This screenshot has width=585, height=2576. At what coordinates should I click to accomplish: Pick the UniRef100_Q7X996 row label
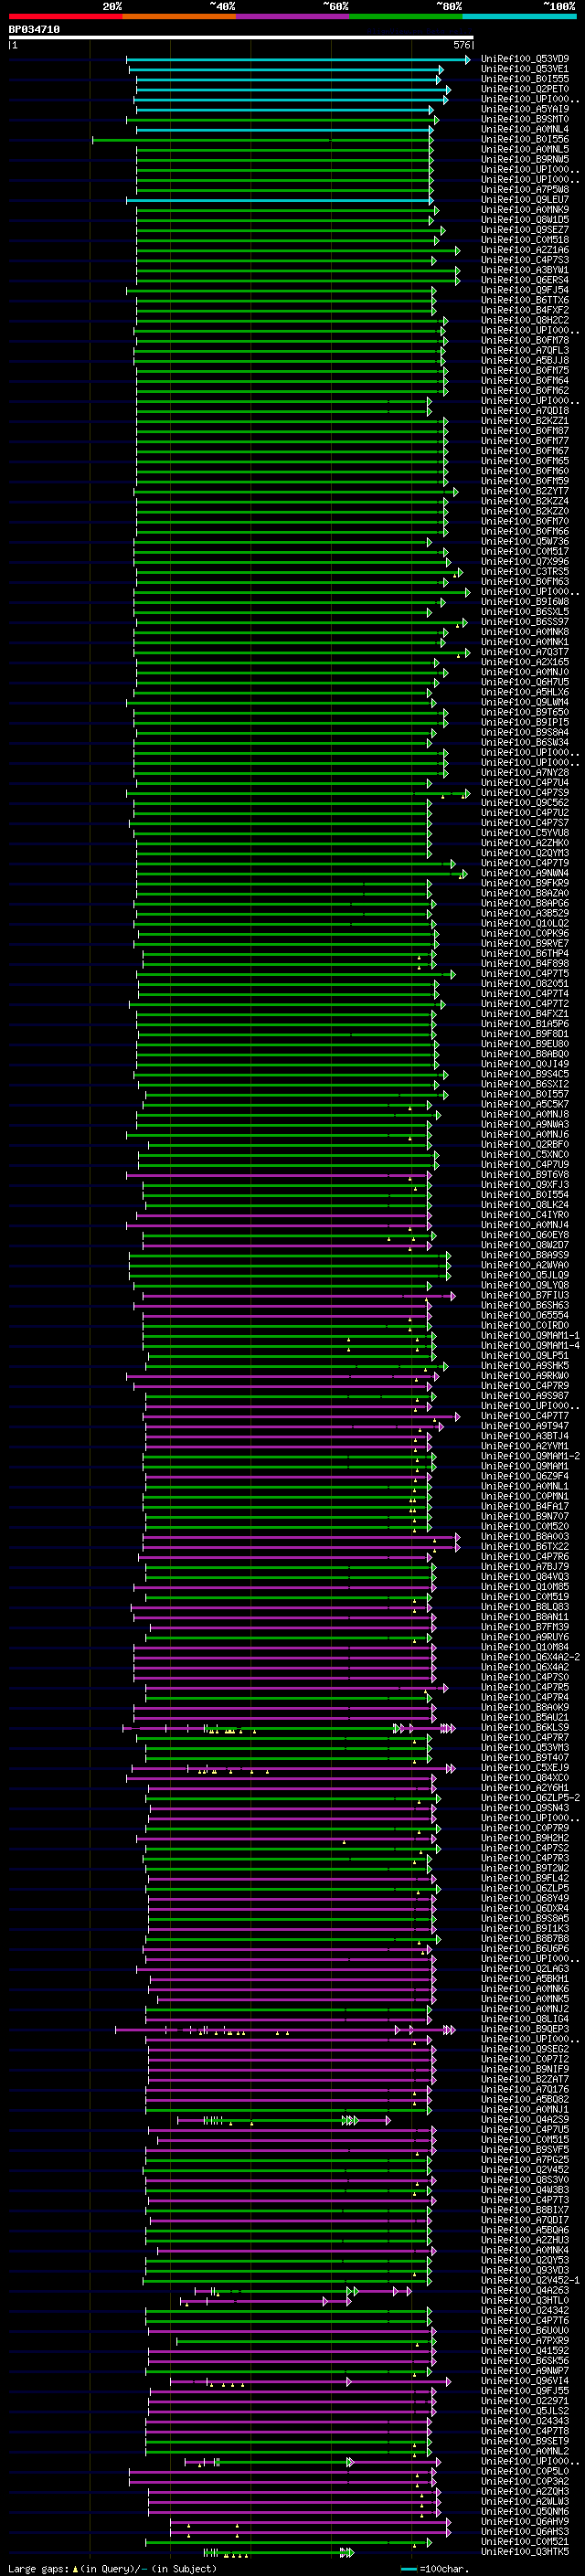[525, 561]
